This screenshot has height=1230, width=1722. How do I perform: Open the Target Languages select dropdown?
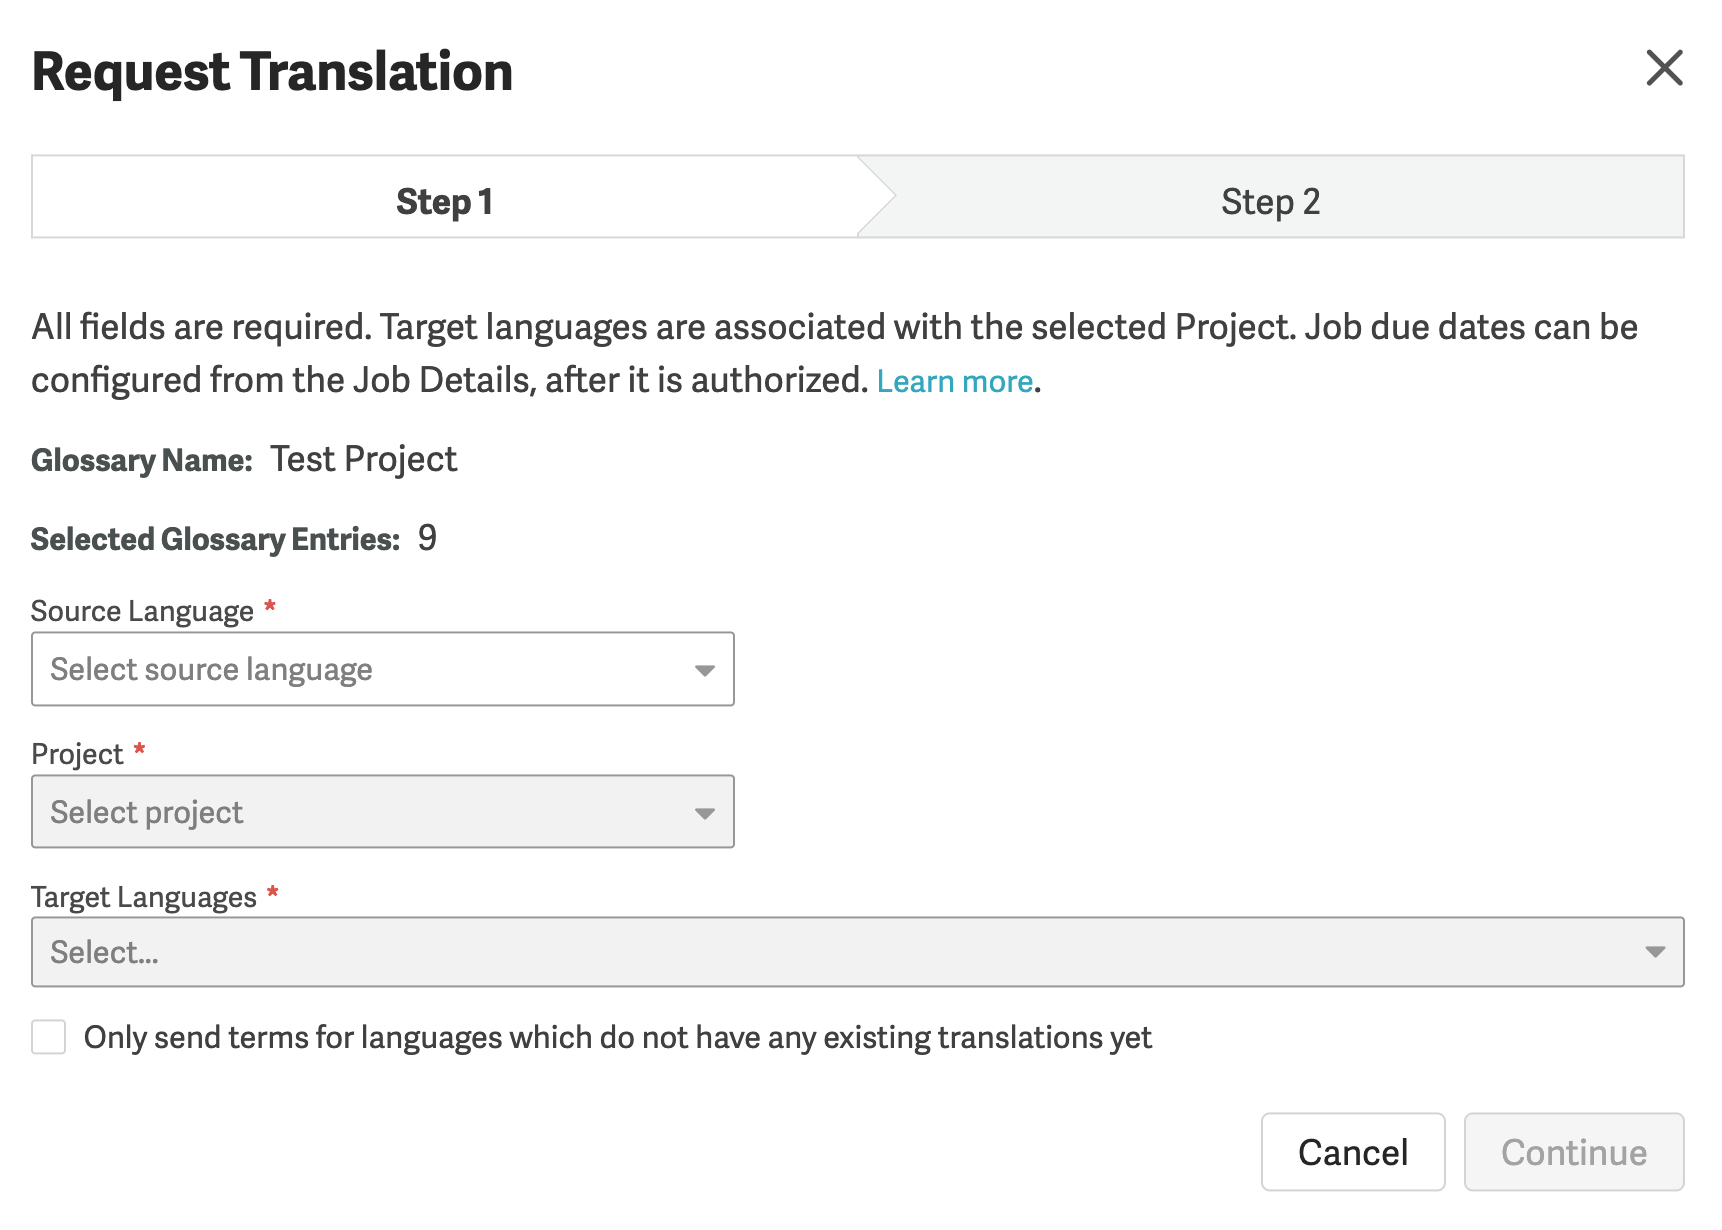(x=858, y=952)
